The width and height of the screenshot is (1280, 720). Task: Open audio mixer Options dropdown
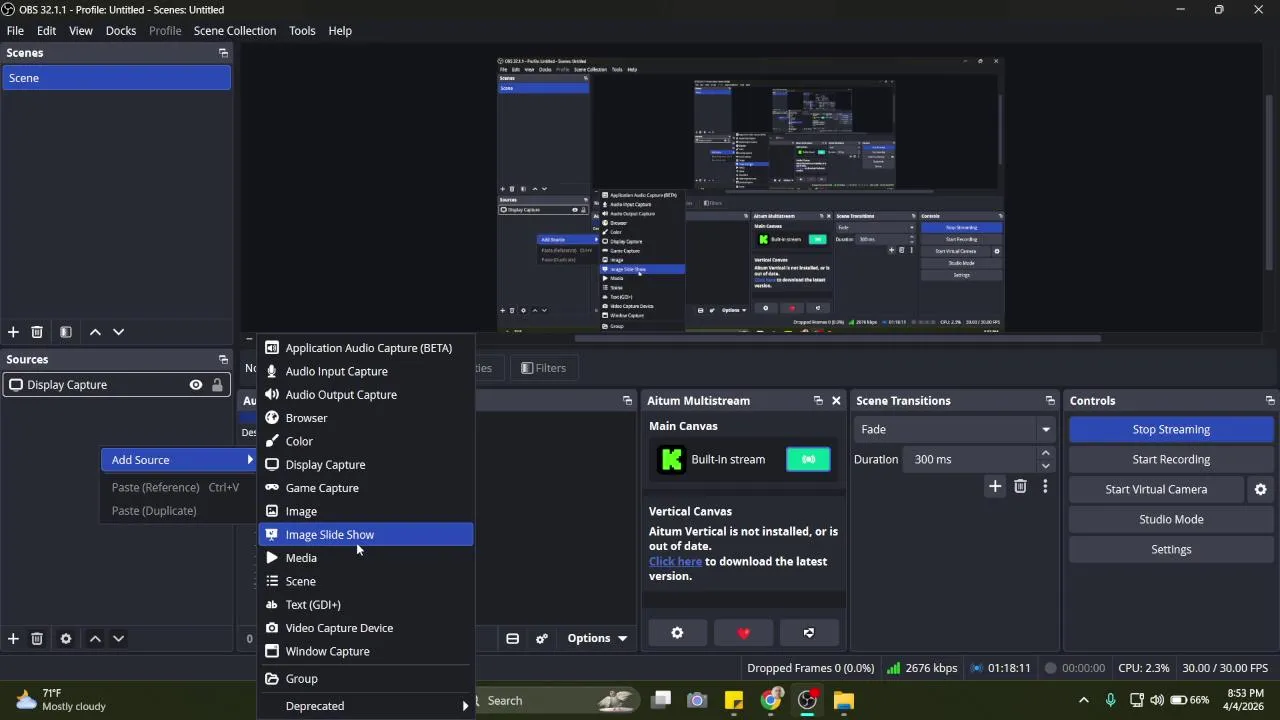pos(597,639)
